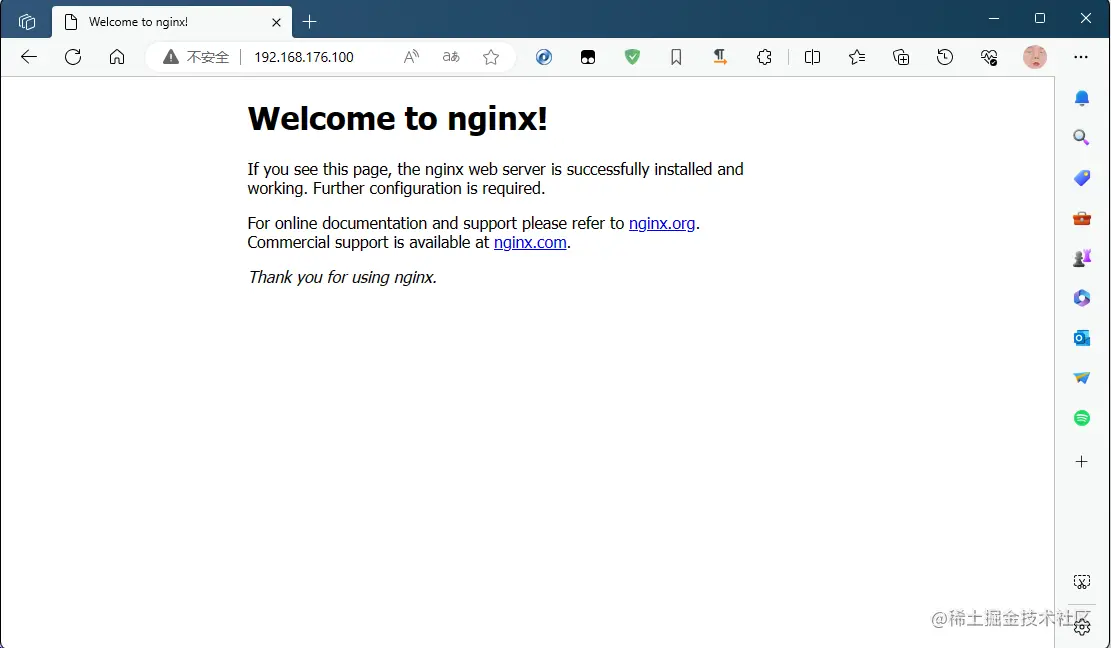This screenshot has height=648, width=1111.
Task: Click the Thank you for using nginx. text
Action: [342, 277]
